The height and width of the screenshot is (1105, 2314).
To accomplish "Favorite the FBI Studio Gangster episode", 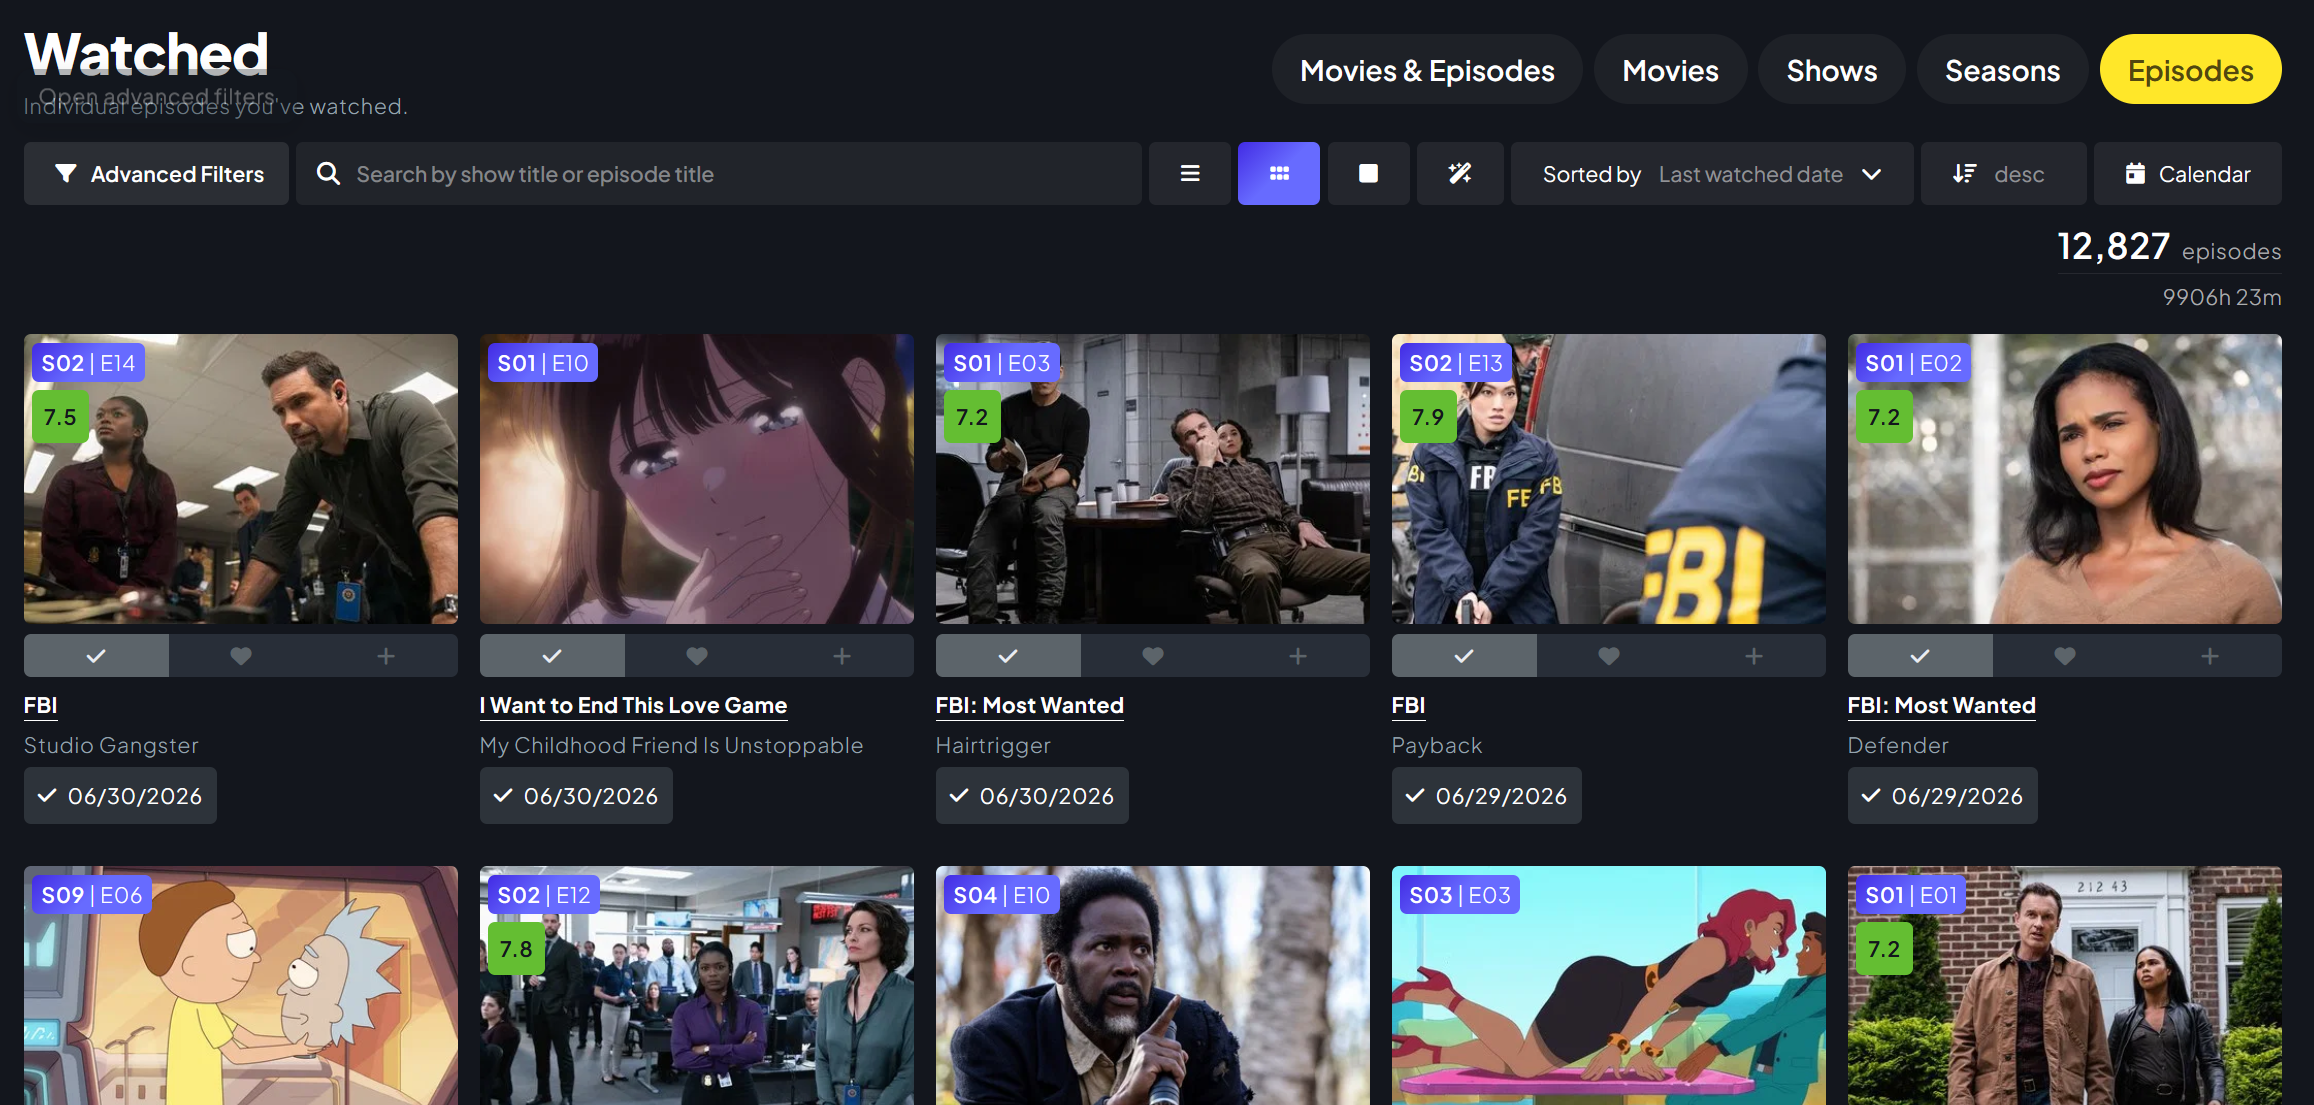I will click(x=241, y=656).
